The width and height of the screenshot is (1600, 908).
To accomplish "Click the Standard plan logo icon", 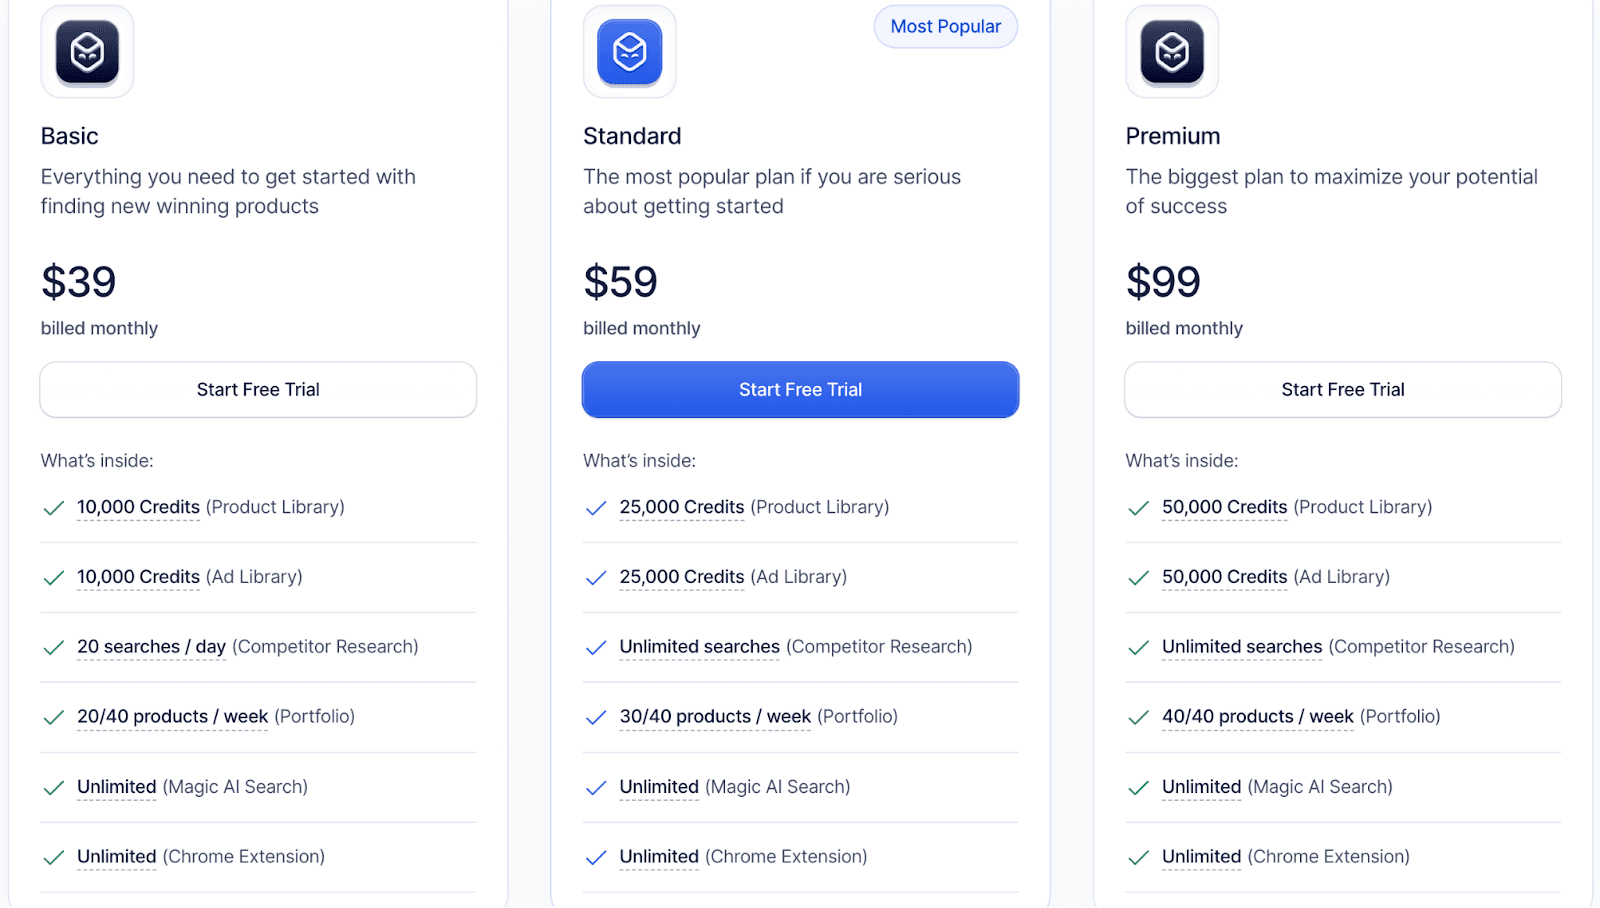I will click(x=630, y=52).
